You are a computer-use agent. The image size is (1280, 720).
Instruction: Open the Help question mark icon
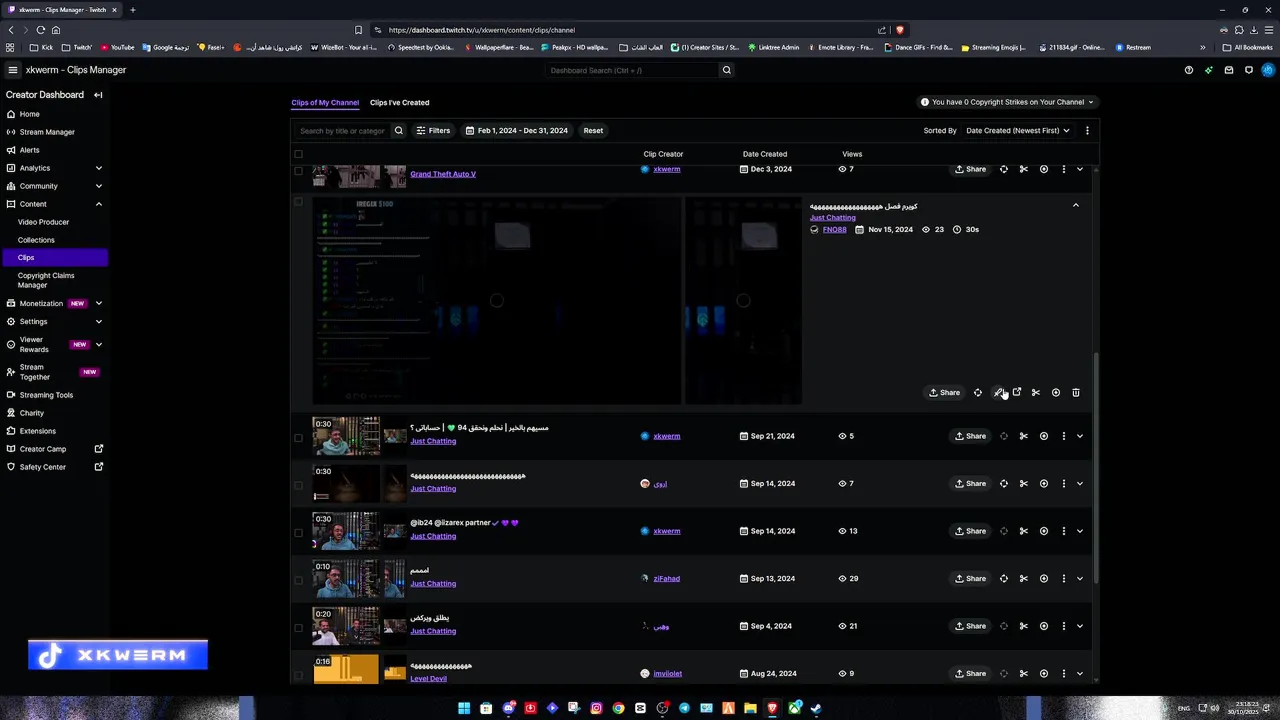1188,70
